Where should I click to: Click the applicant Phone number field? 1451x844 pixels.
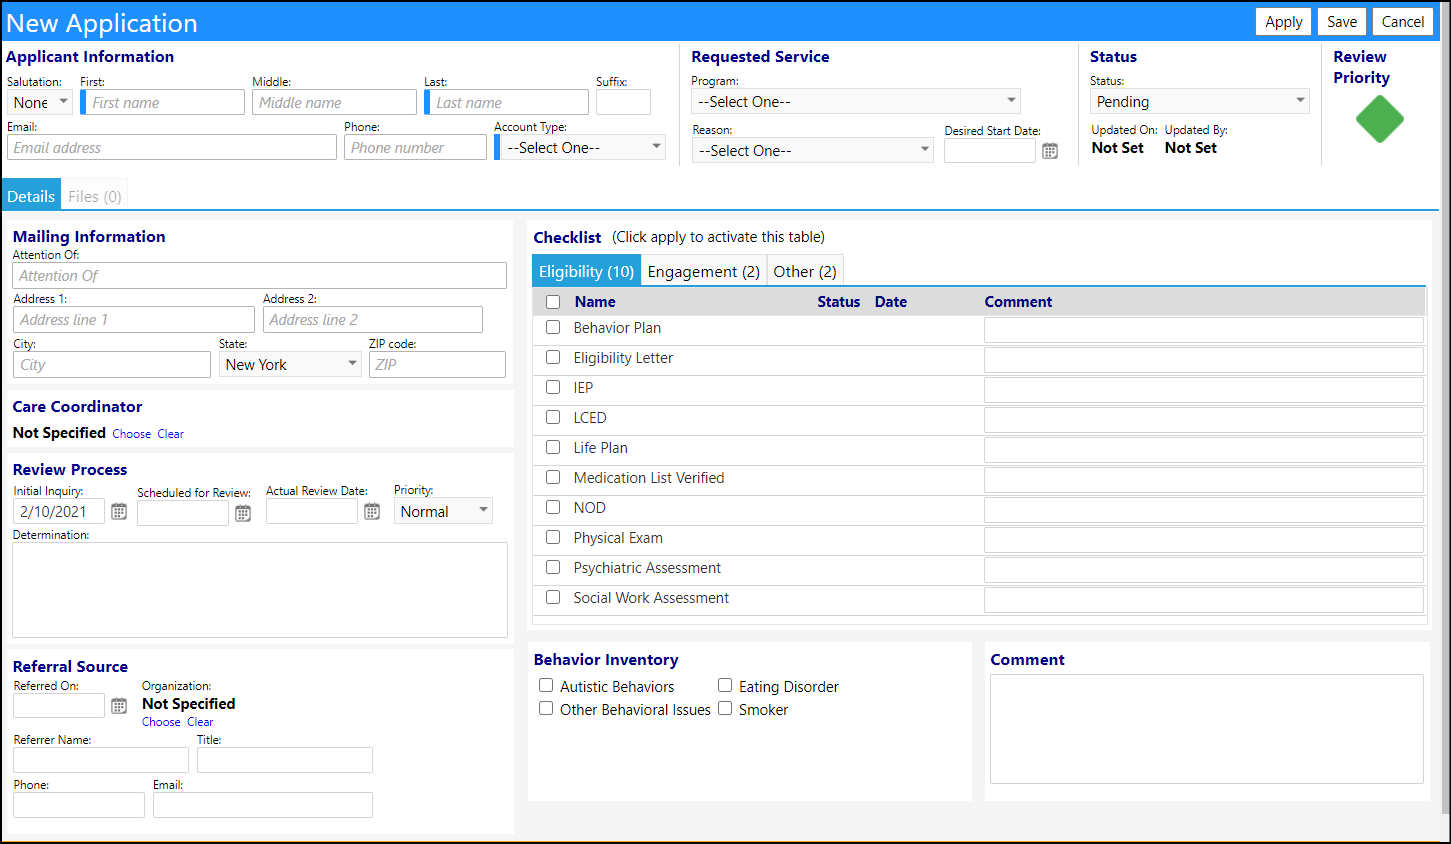tap(415, 147)
